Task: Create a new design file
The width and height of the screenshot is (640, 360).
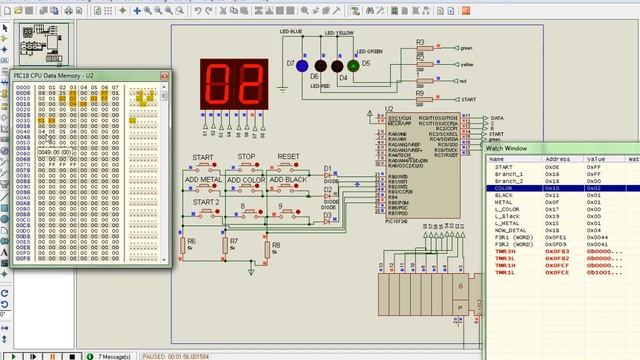Action: point(7,11)
